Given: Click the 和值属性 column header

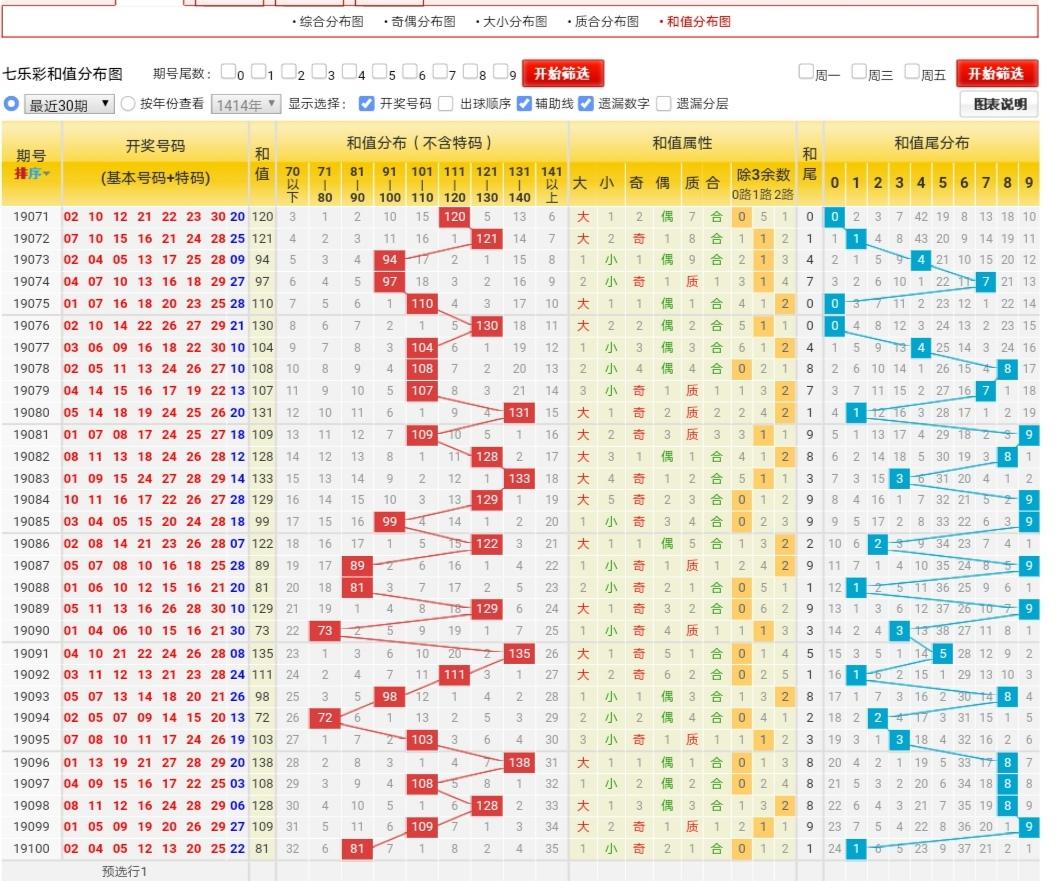Looking at the screenshot, I should pyautogui.click(x=682, y=143).
